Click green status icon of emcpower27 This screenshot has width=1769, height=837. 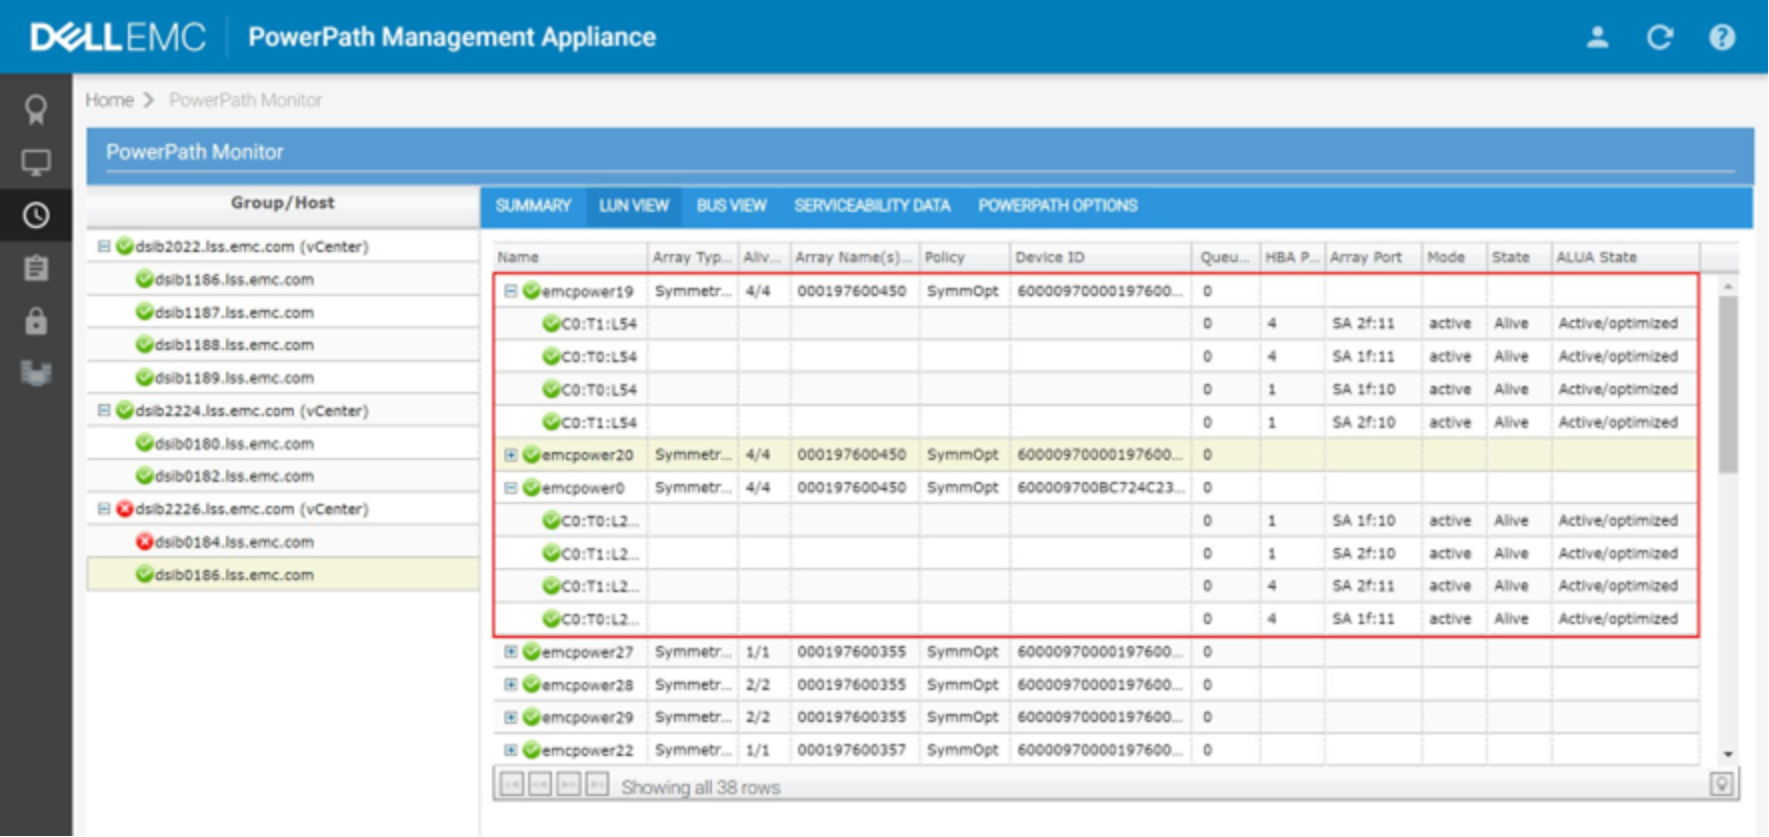pos(531,652)
